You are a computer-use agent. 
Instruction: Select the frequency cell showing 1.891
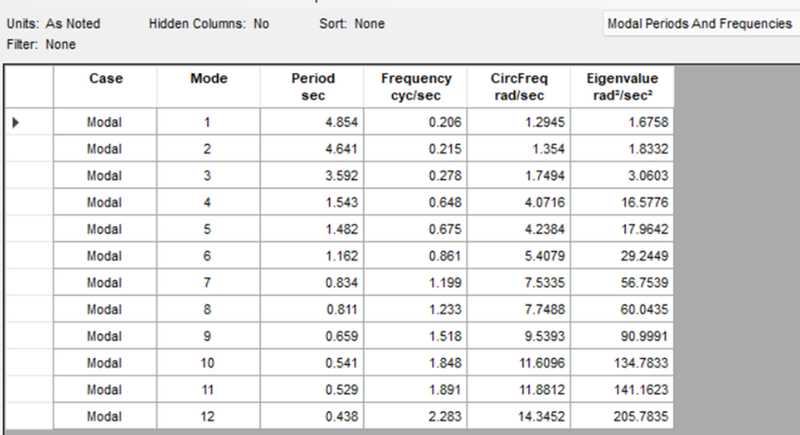(416, 390)
